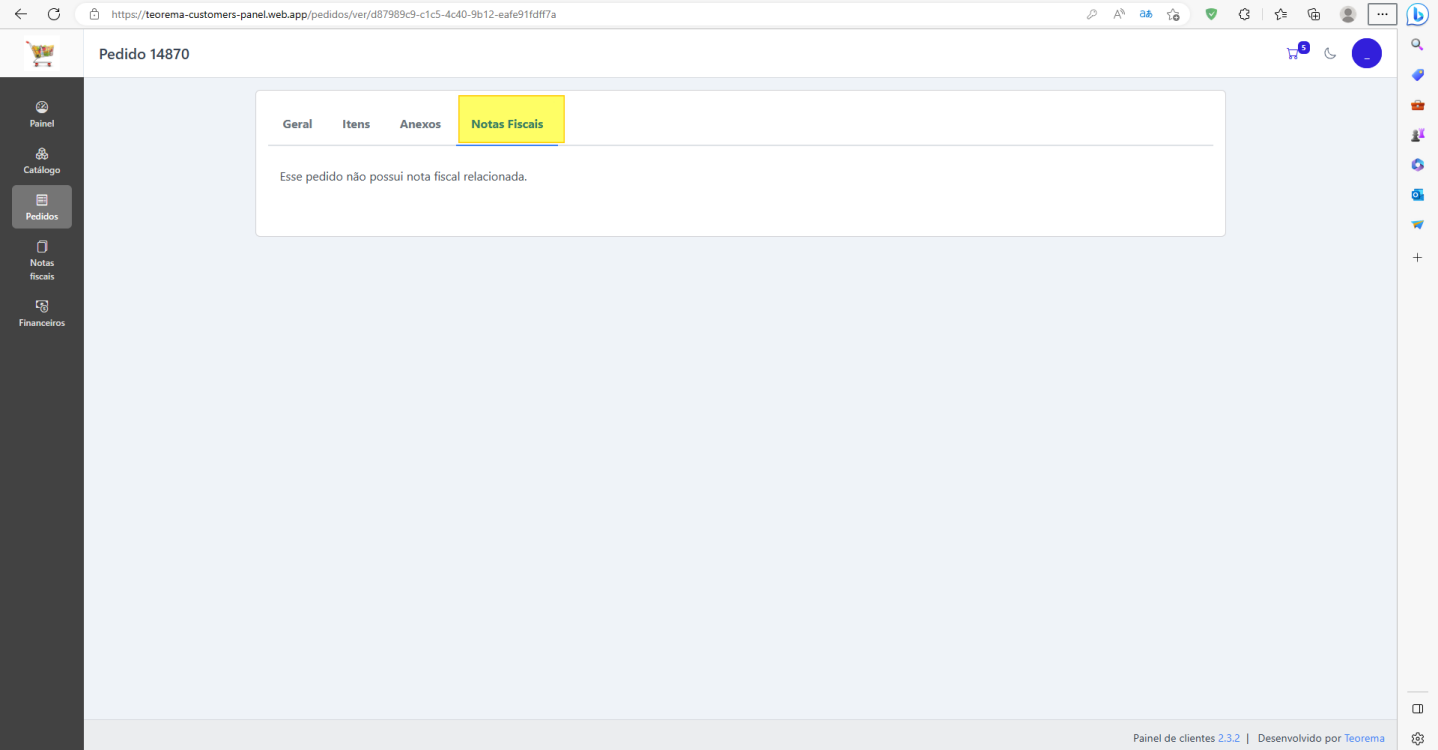Screen dimensions: 1438x750
Task: Open the Notas fiscais sidebar section
Action: coord(41,260)
